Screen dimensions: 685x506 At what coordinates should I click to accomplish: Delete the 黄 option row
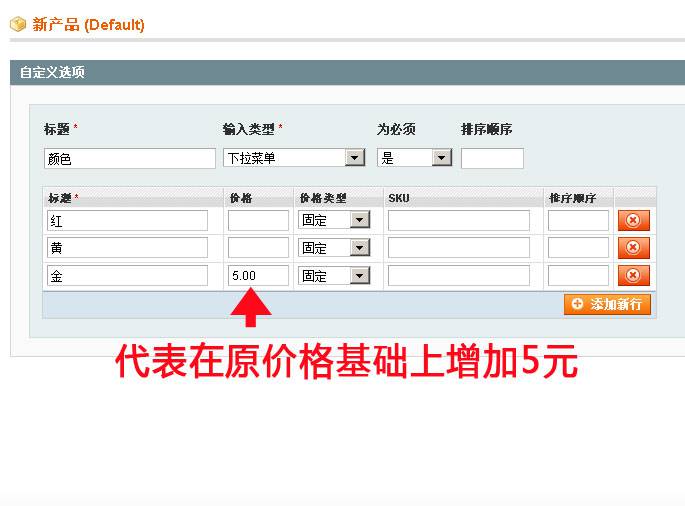coord(633,248)
